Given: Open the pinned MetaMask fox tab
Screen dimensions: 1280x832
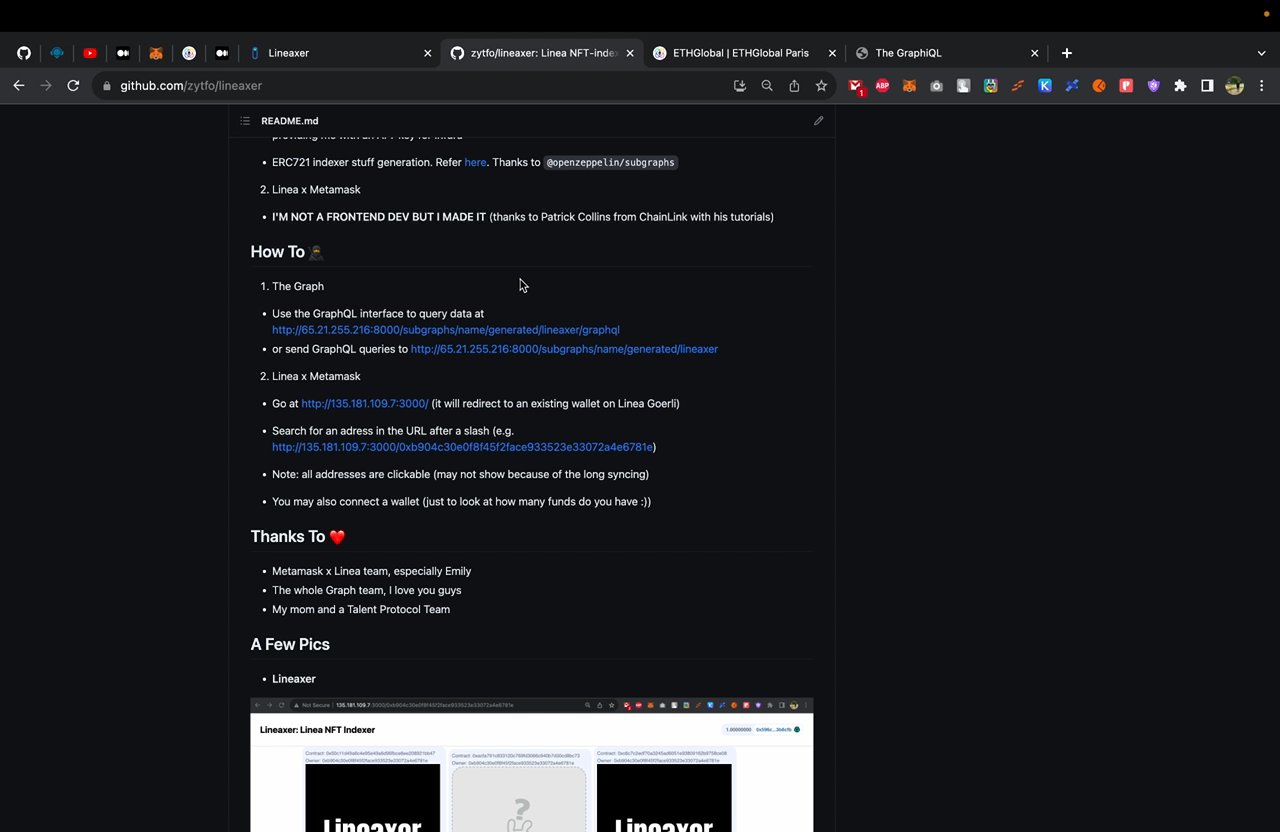Looking at the screenshot, I should point(156,53).
